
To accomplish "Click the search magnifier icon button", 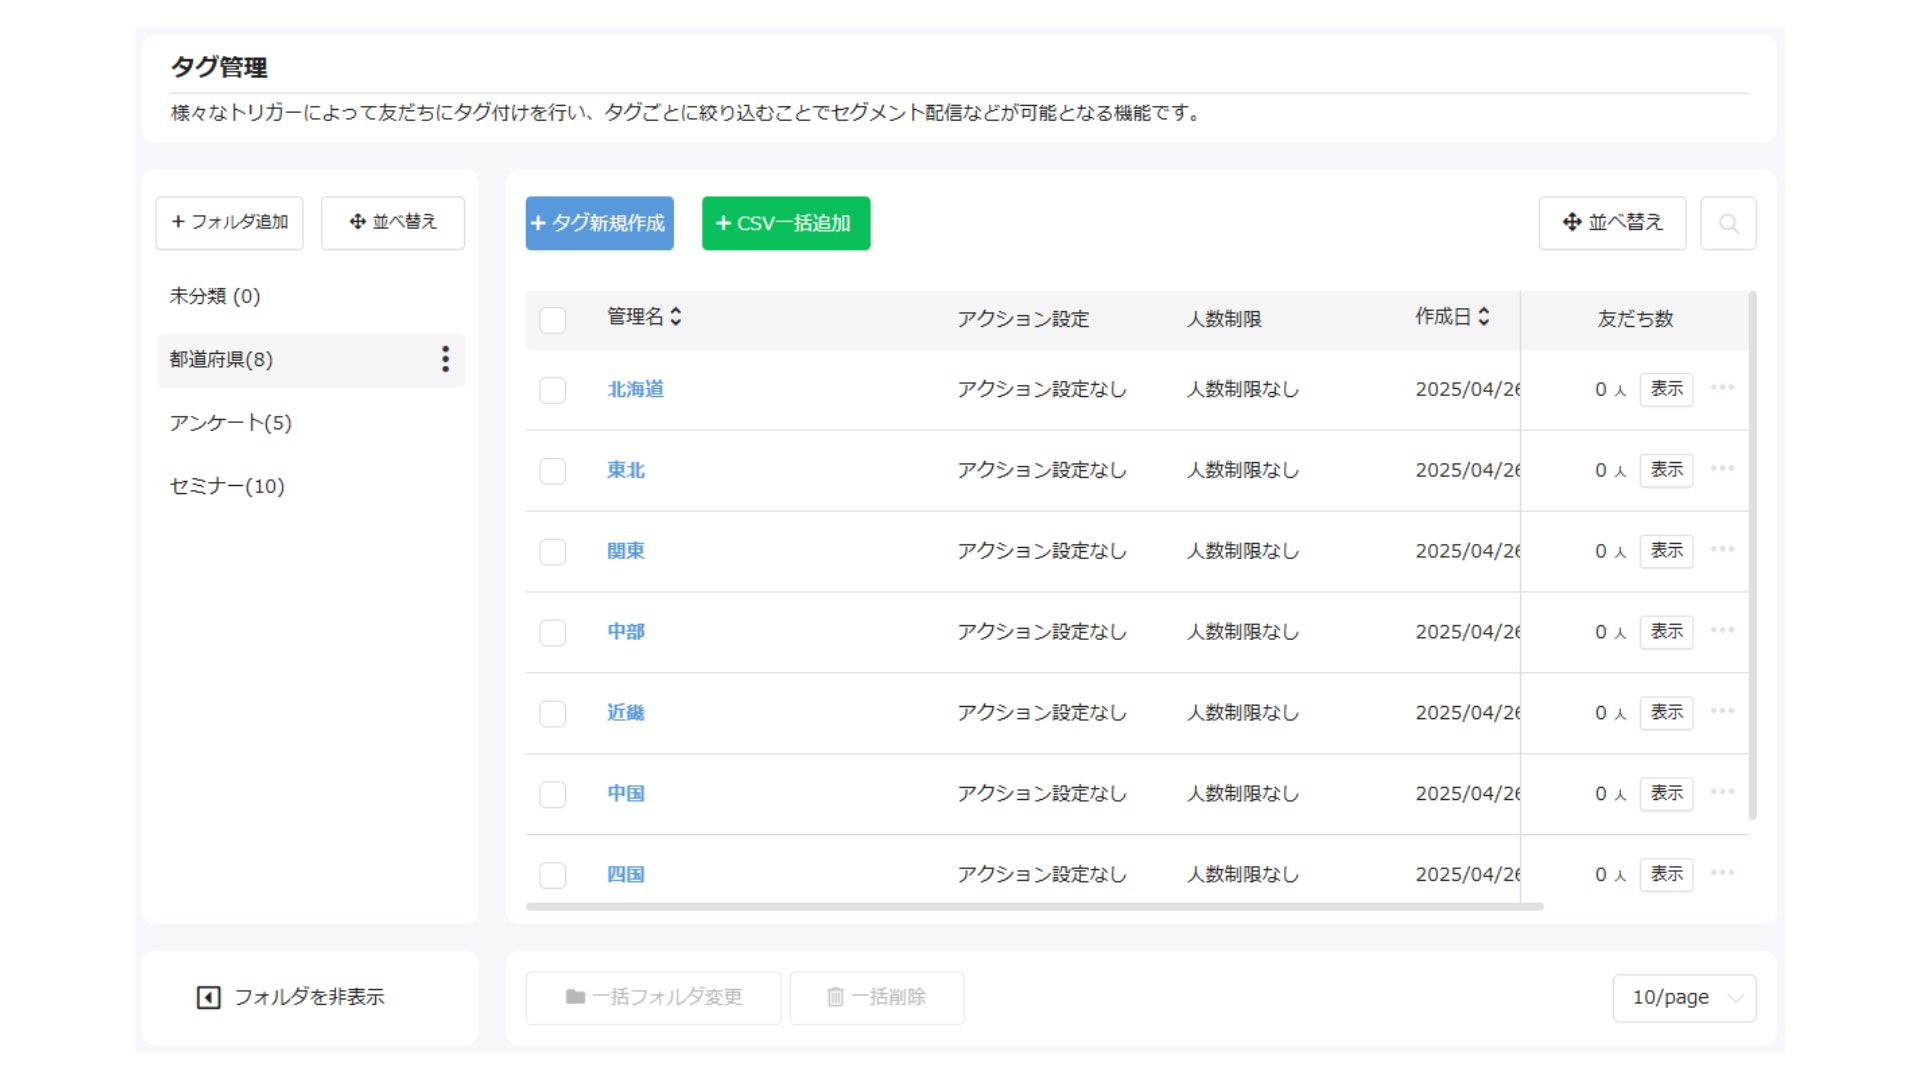I will [x=1728, y=223].
